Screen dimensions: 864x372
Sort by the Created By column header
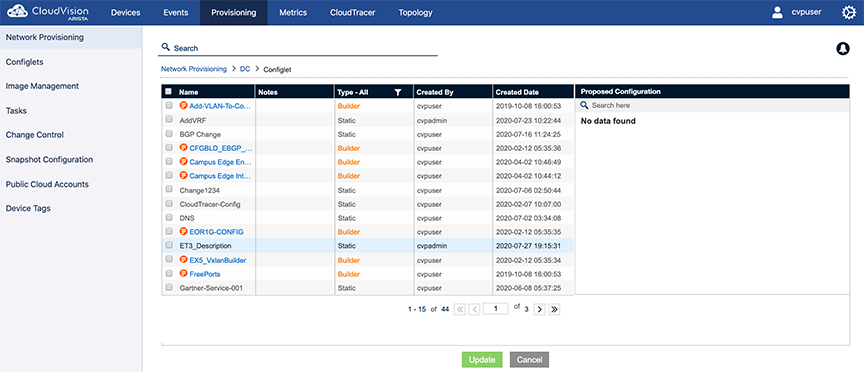coord(435,93)
